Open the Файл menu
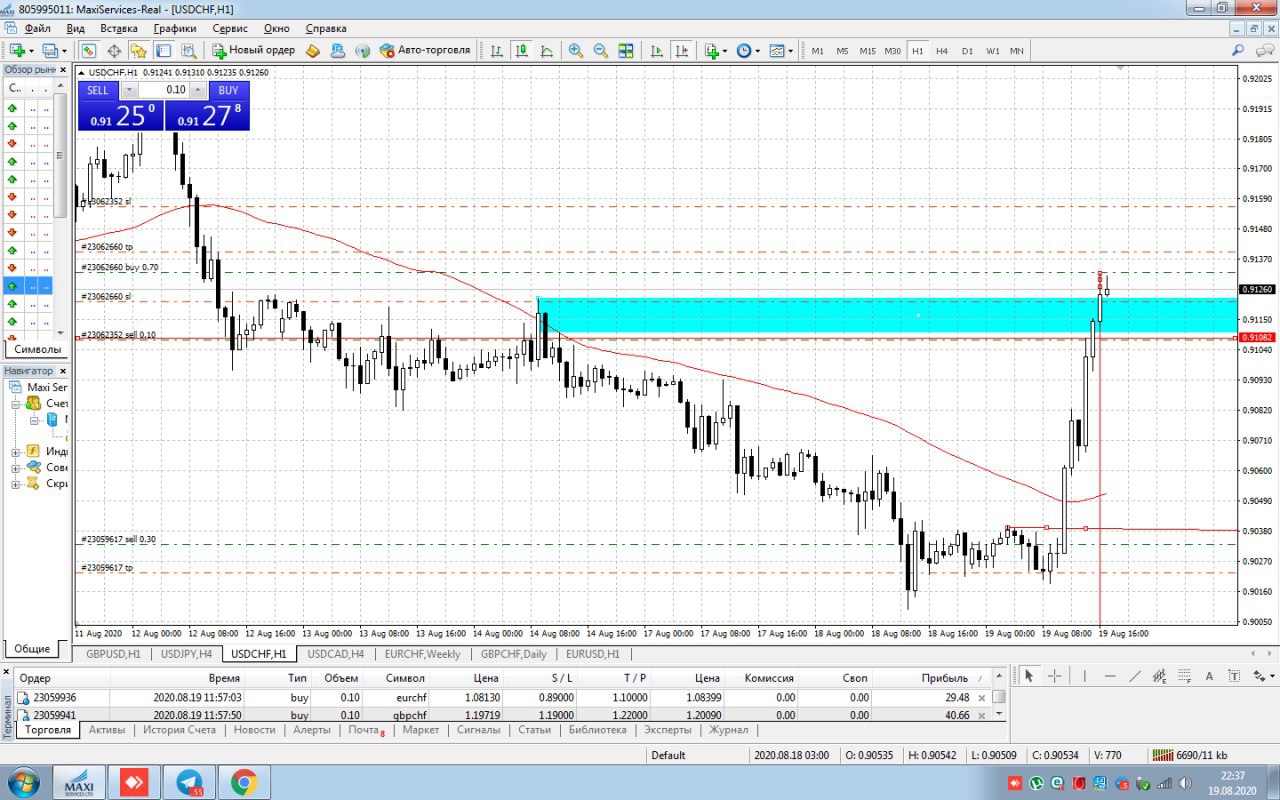 pyautogui.click(x=37, y=28)
